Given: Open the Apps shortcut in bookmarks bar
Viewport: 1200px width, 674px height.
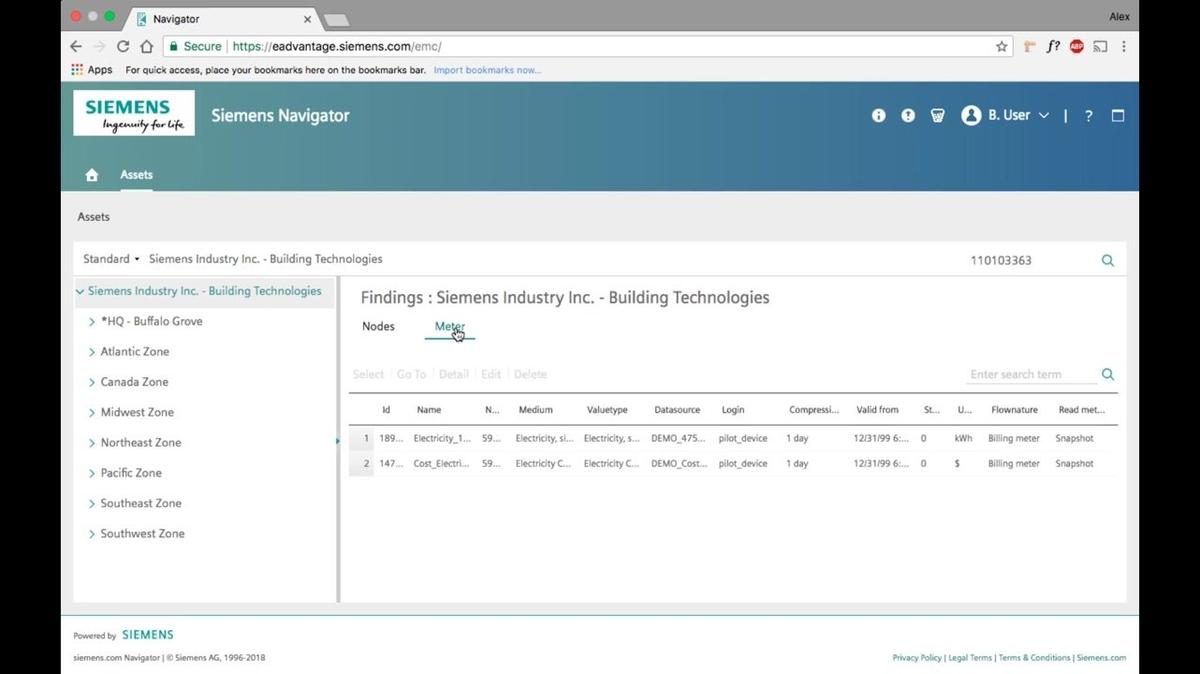Looking at the screenshot, I should [92, 70].
